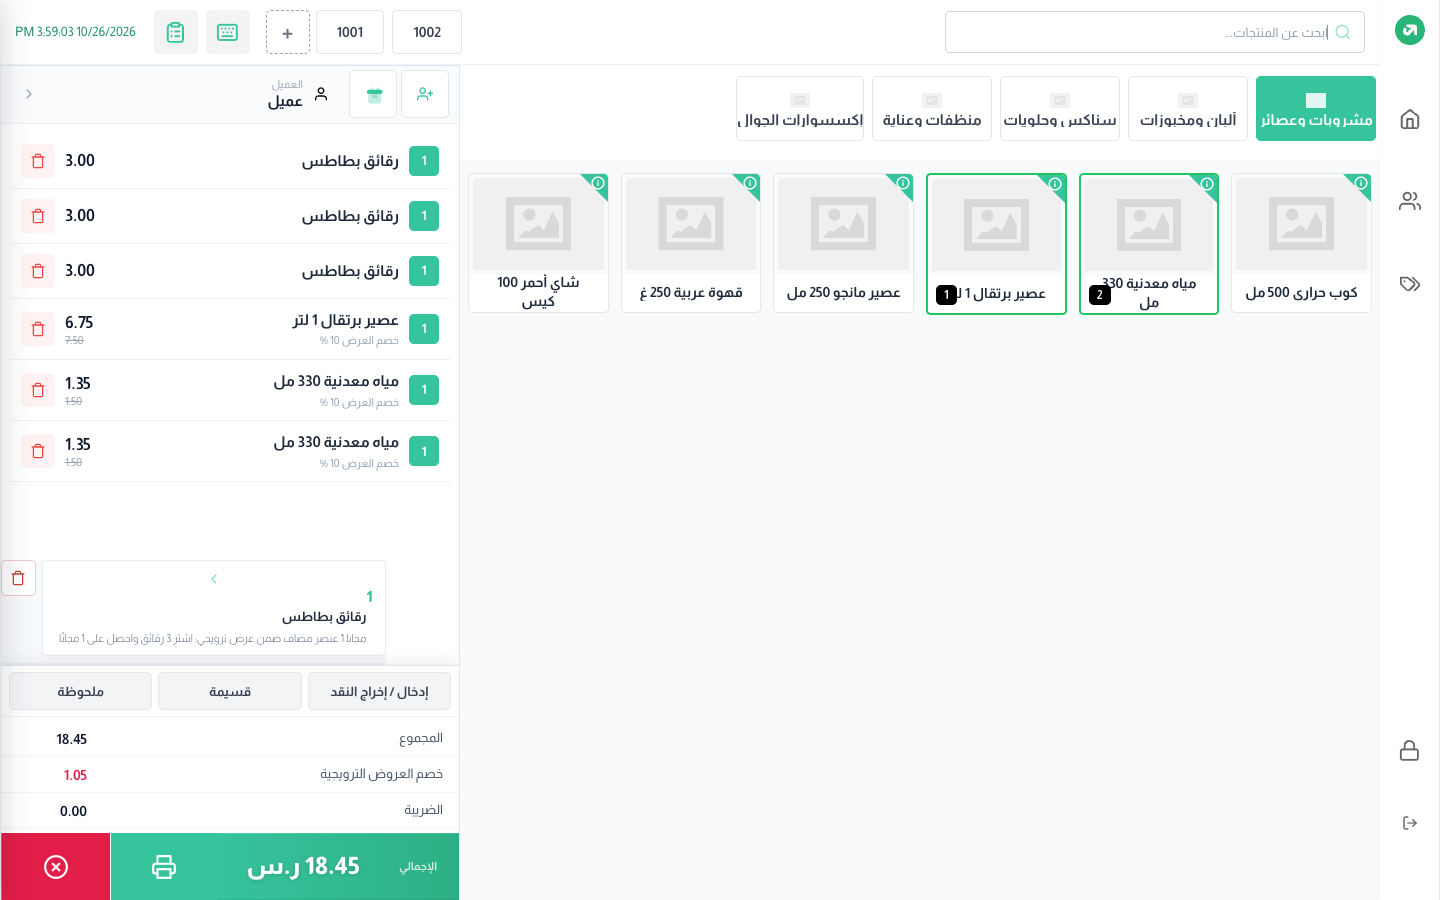Show info for قهوة عربية 250 غ

tap(750, 183)
